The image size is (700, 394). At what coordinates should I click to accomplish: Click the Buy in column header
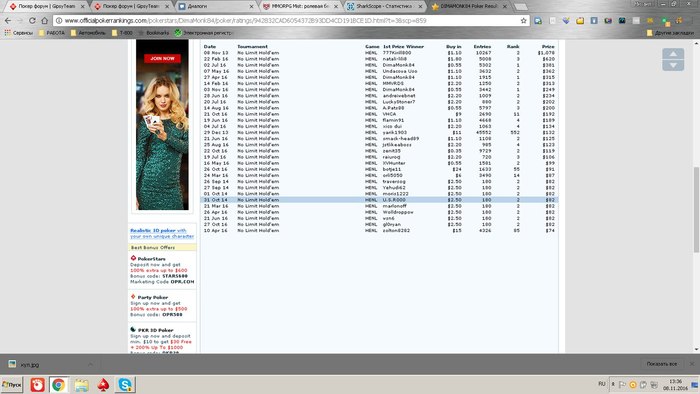[x=454, y=46]
